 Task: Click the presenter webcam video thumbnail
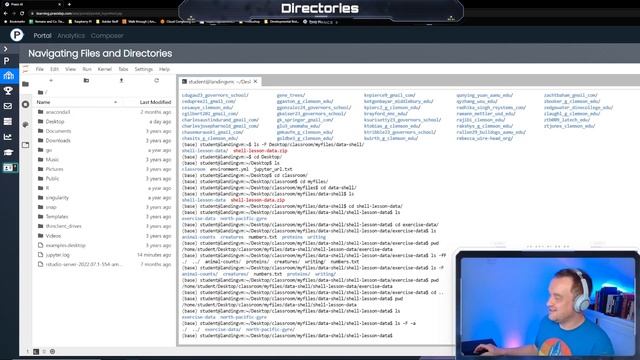(547, 305)
